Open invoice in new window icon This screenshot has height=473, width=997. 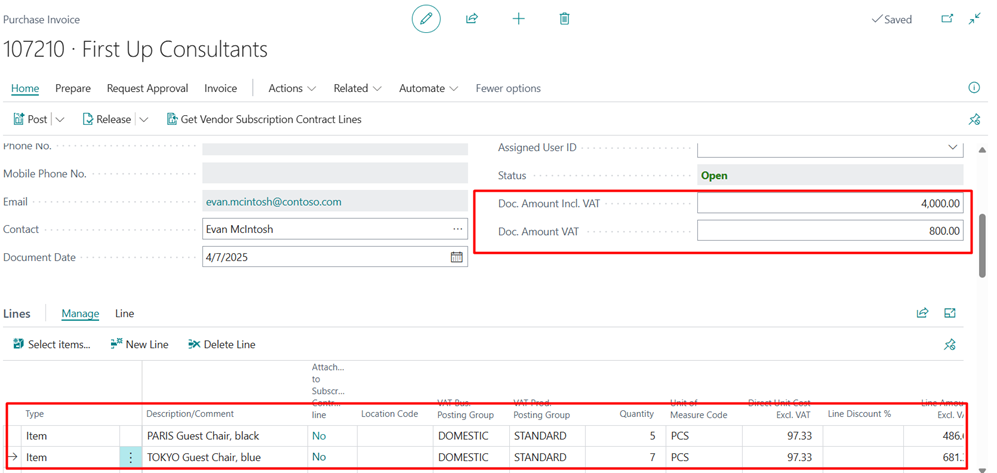(947, 19)
